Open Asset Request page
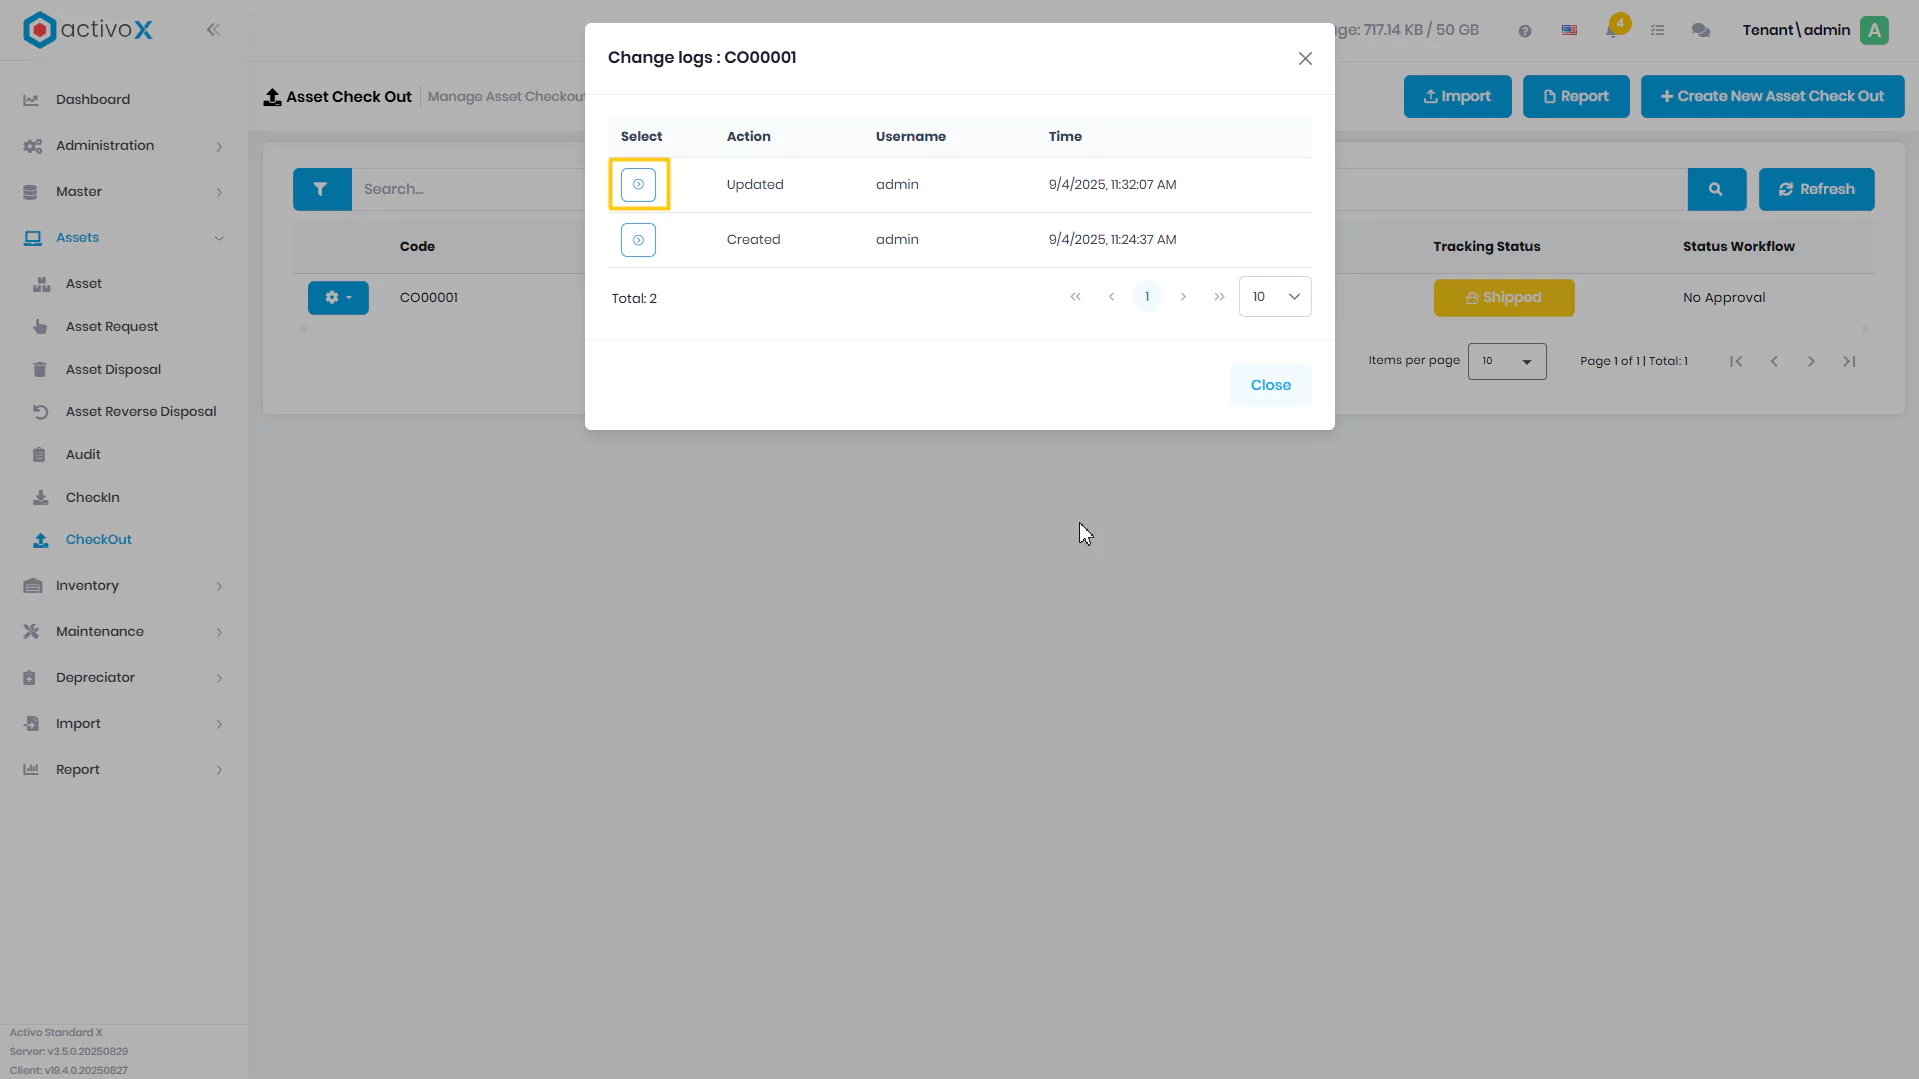 [112, 327]
